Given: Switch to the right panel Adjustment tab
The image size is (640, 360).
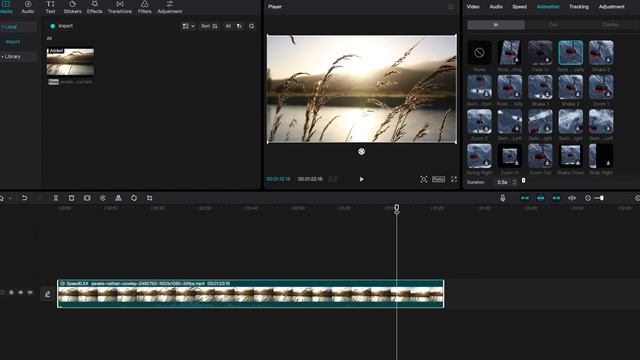Looking at the screenshot, I should pyautogui.click(x=611, y=7).
